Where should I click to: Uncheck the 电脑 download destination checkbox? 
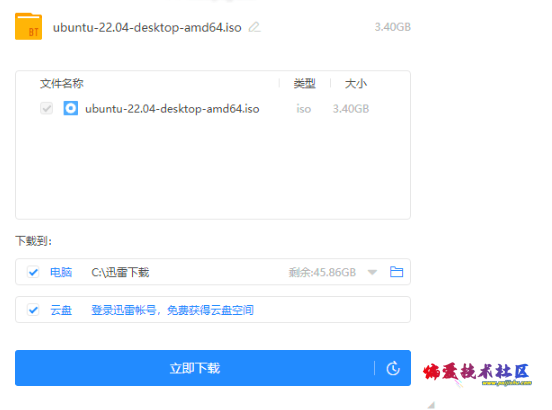[x=33, y=272]
